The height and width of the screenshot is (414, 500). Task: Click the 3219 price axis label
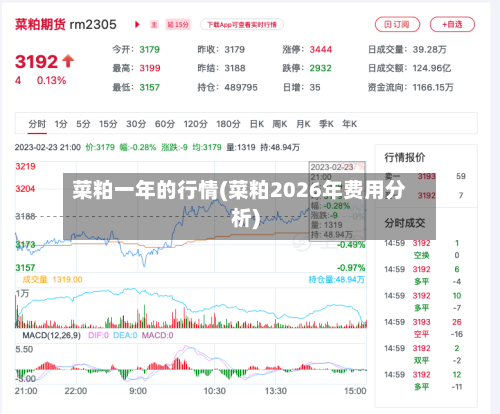tap(25, 166)
